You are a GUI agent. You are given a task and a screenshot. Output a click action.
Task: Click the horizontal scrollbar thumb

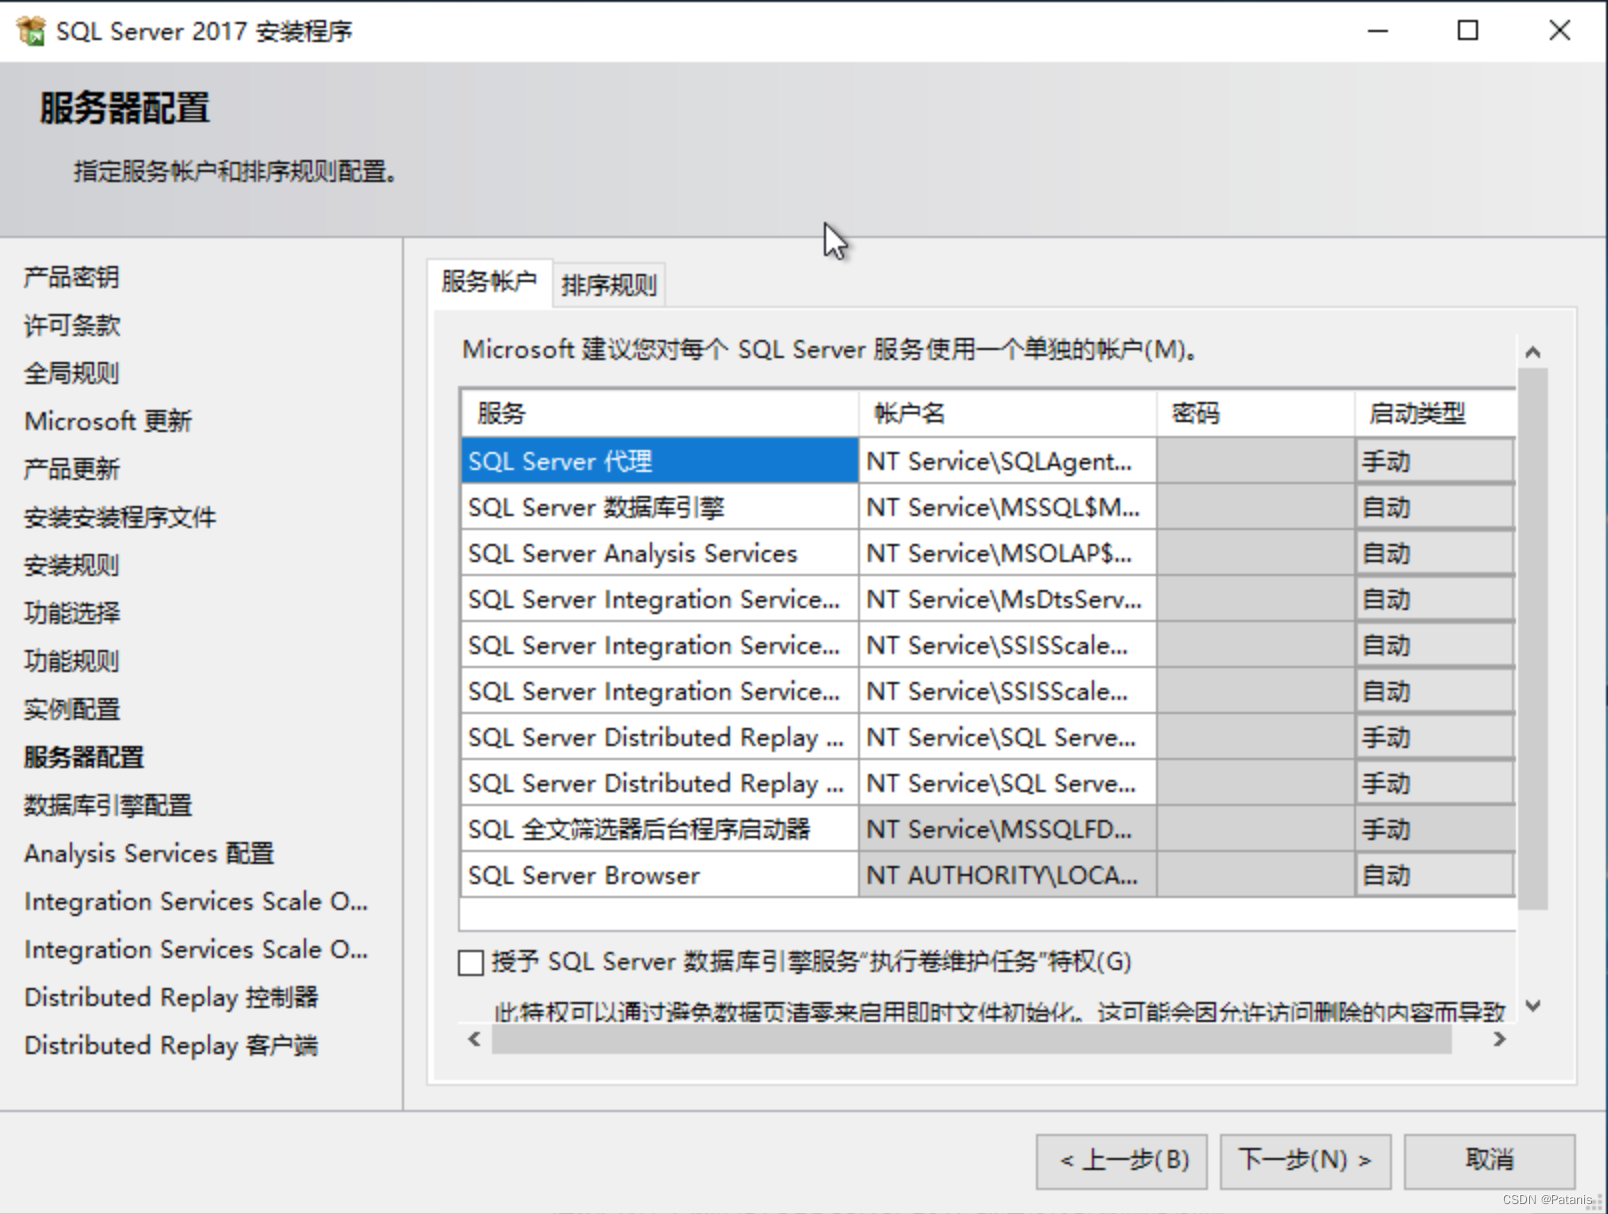pos(971,1039)
